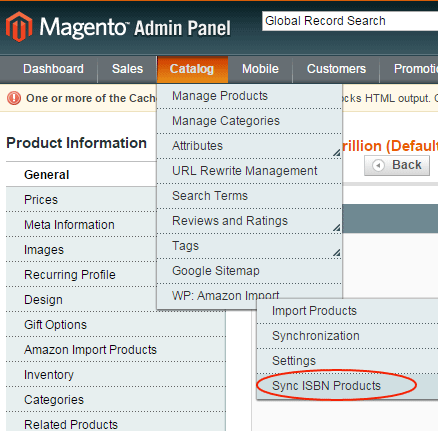Select Google Sitemap menu entry

(249, 271)
